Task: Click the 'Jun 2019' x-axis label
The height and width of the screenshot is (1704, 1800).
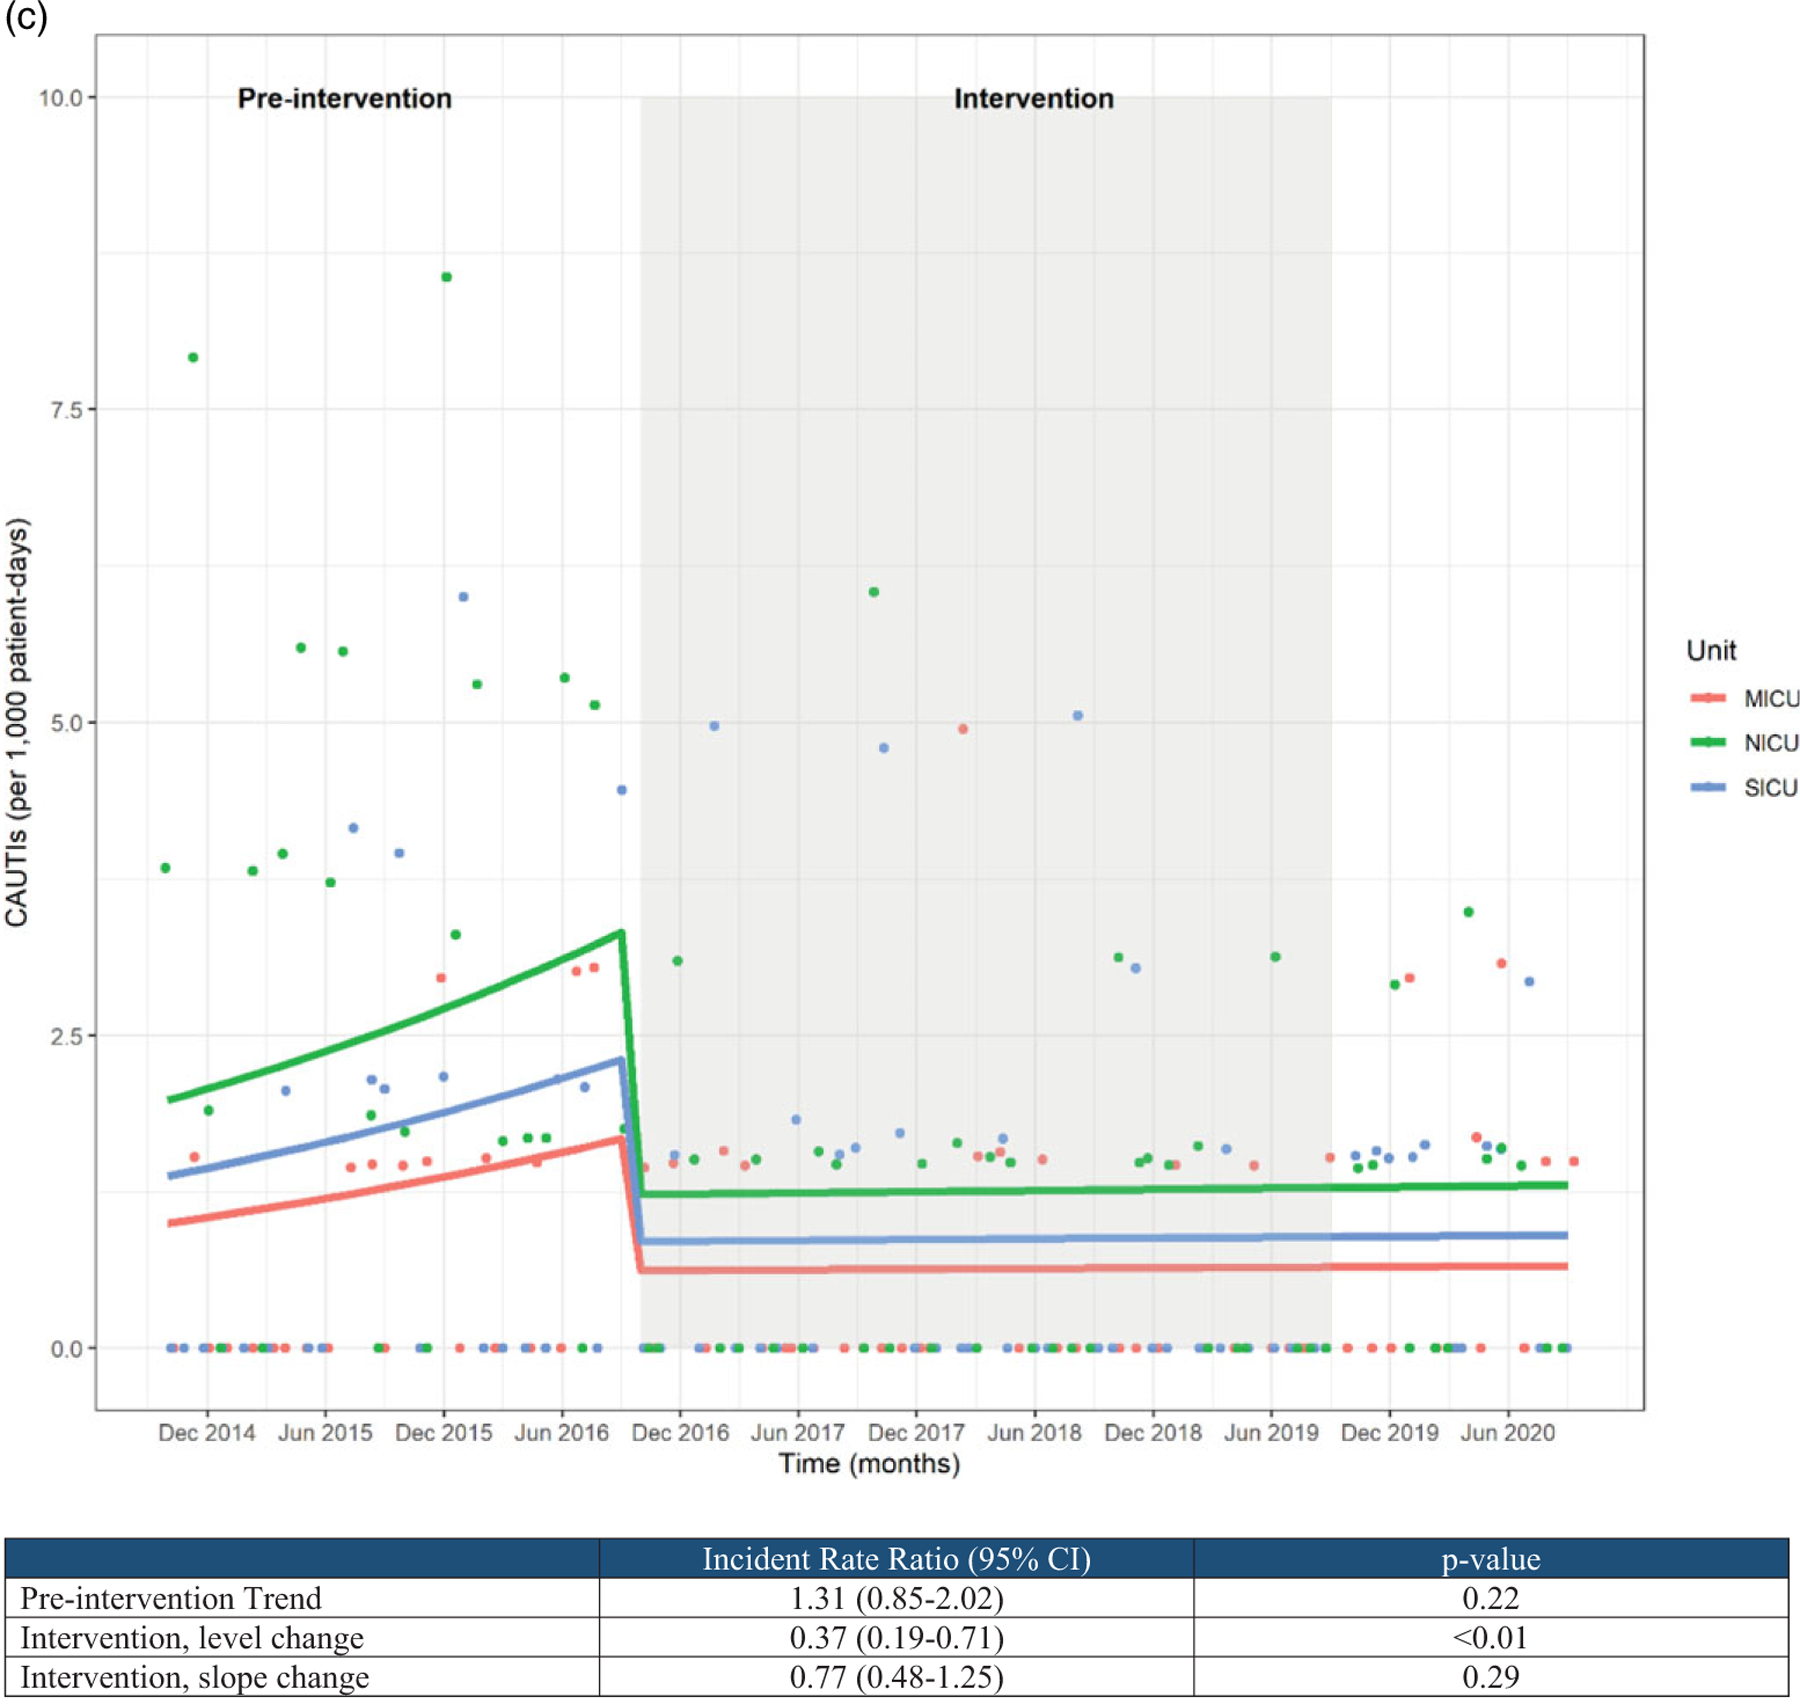Action: pyautogui.click(x=1271, y=1432)
